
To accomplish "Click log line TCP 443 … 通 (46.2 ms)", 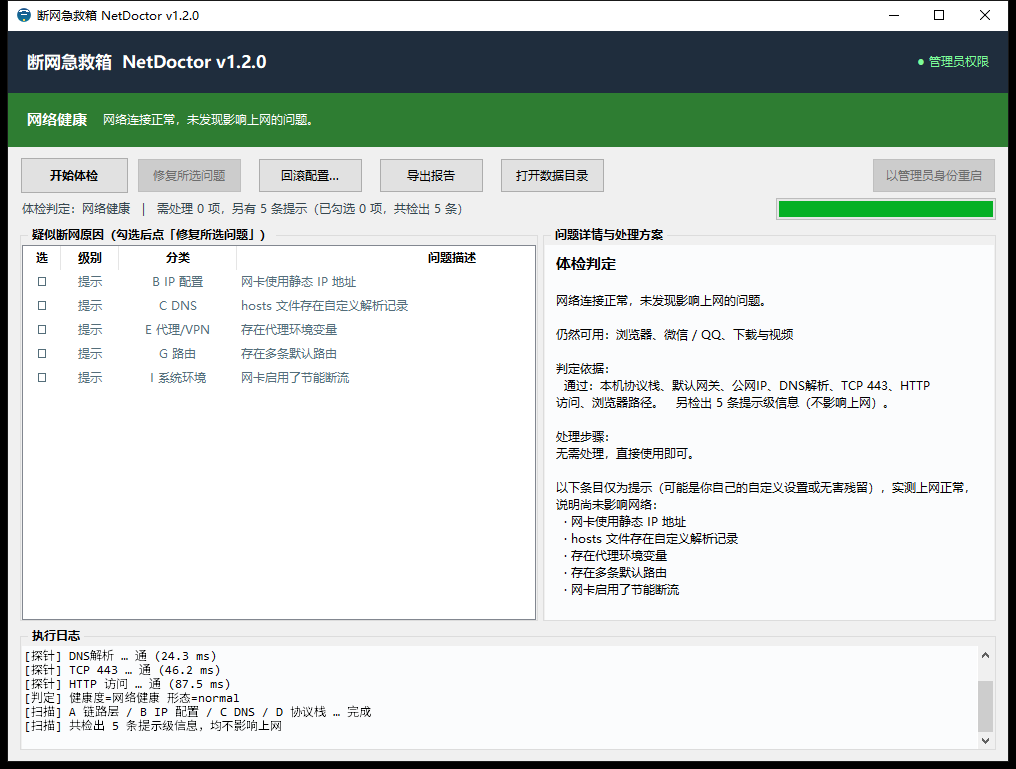I will [122, 670].
